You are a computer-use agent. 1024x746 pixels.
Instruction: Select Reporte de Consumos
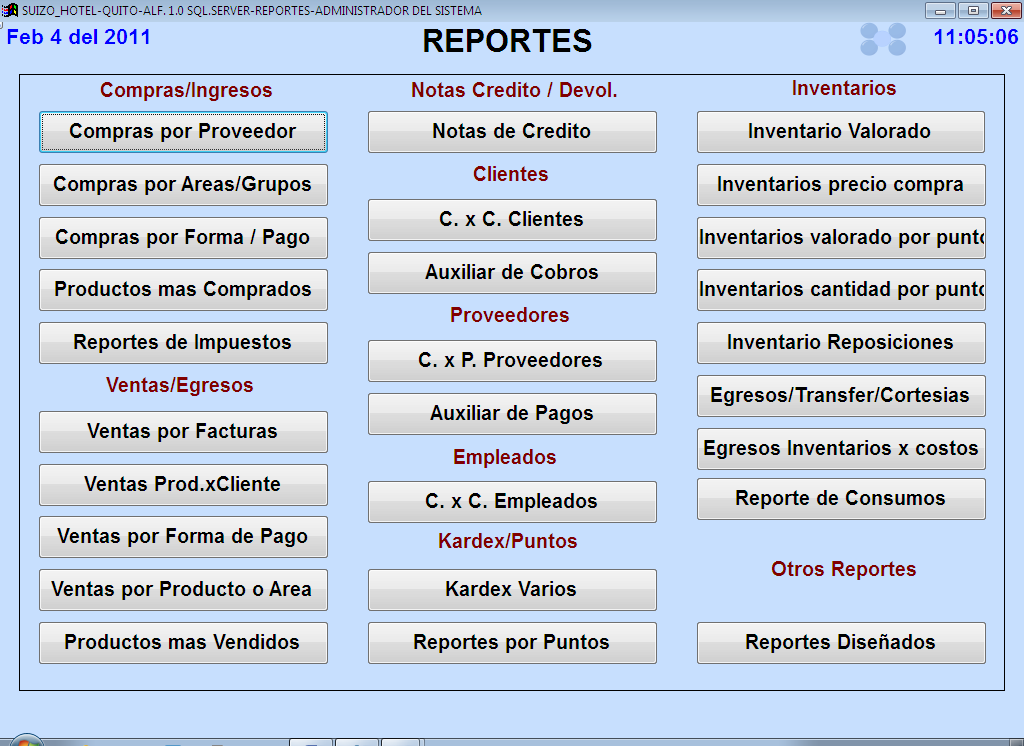pyautogui.click(x=840, y=499)
